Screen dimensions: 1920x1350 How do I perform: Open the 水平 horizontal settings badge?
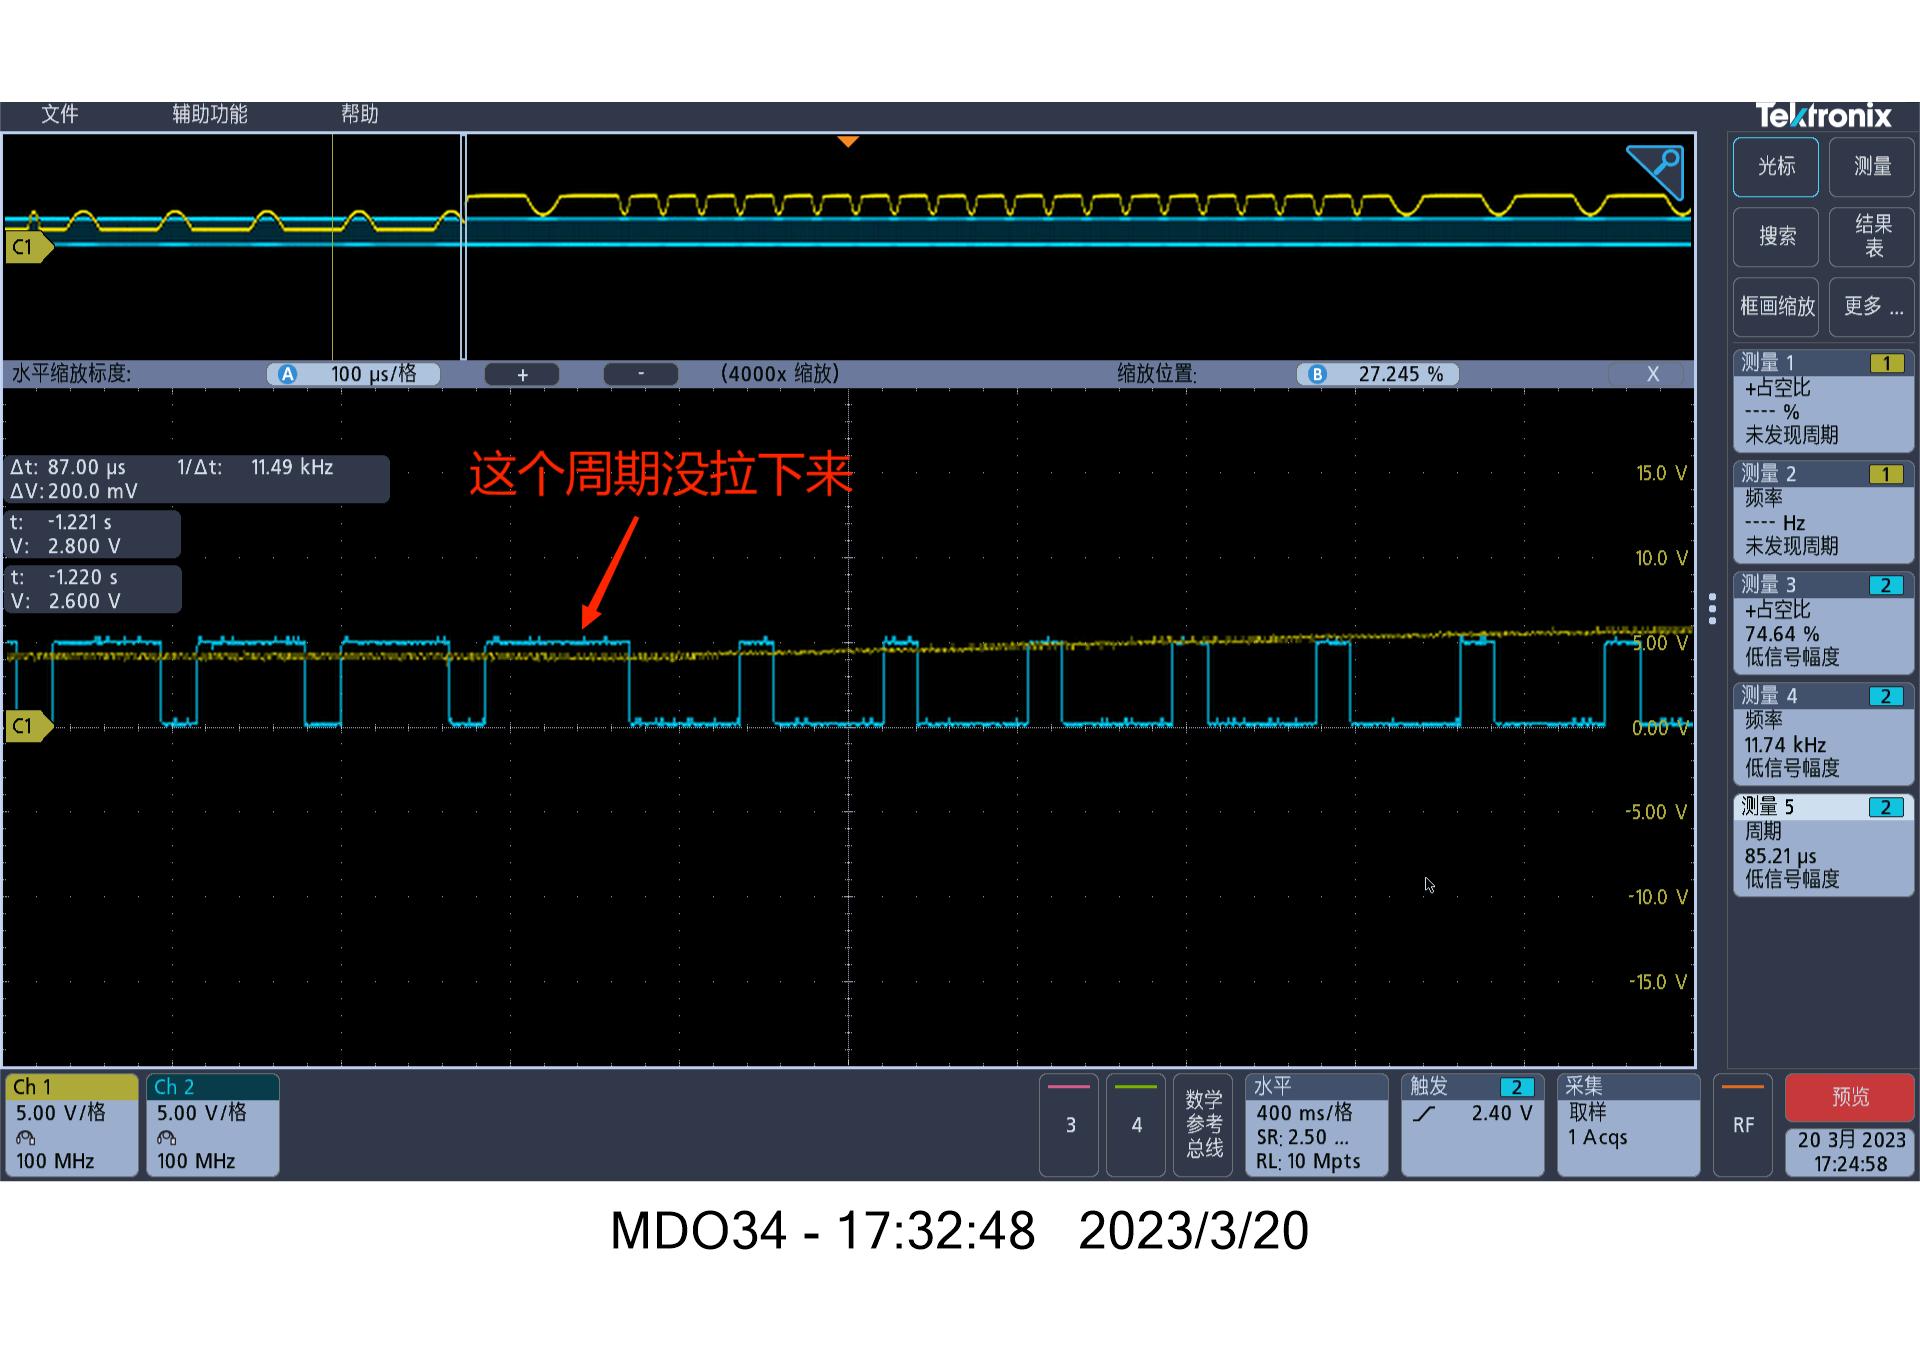[1316, 1124]
